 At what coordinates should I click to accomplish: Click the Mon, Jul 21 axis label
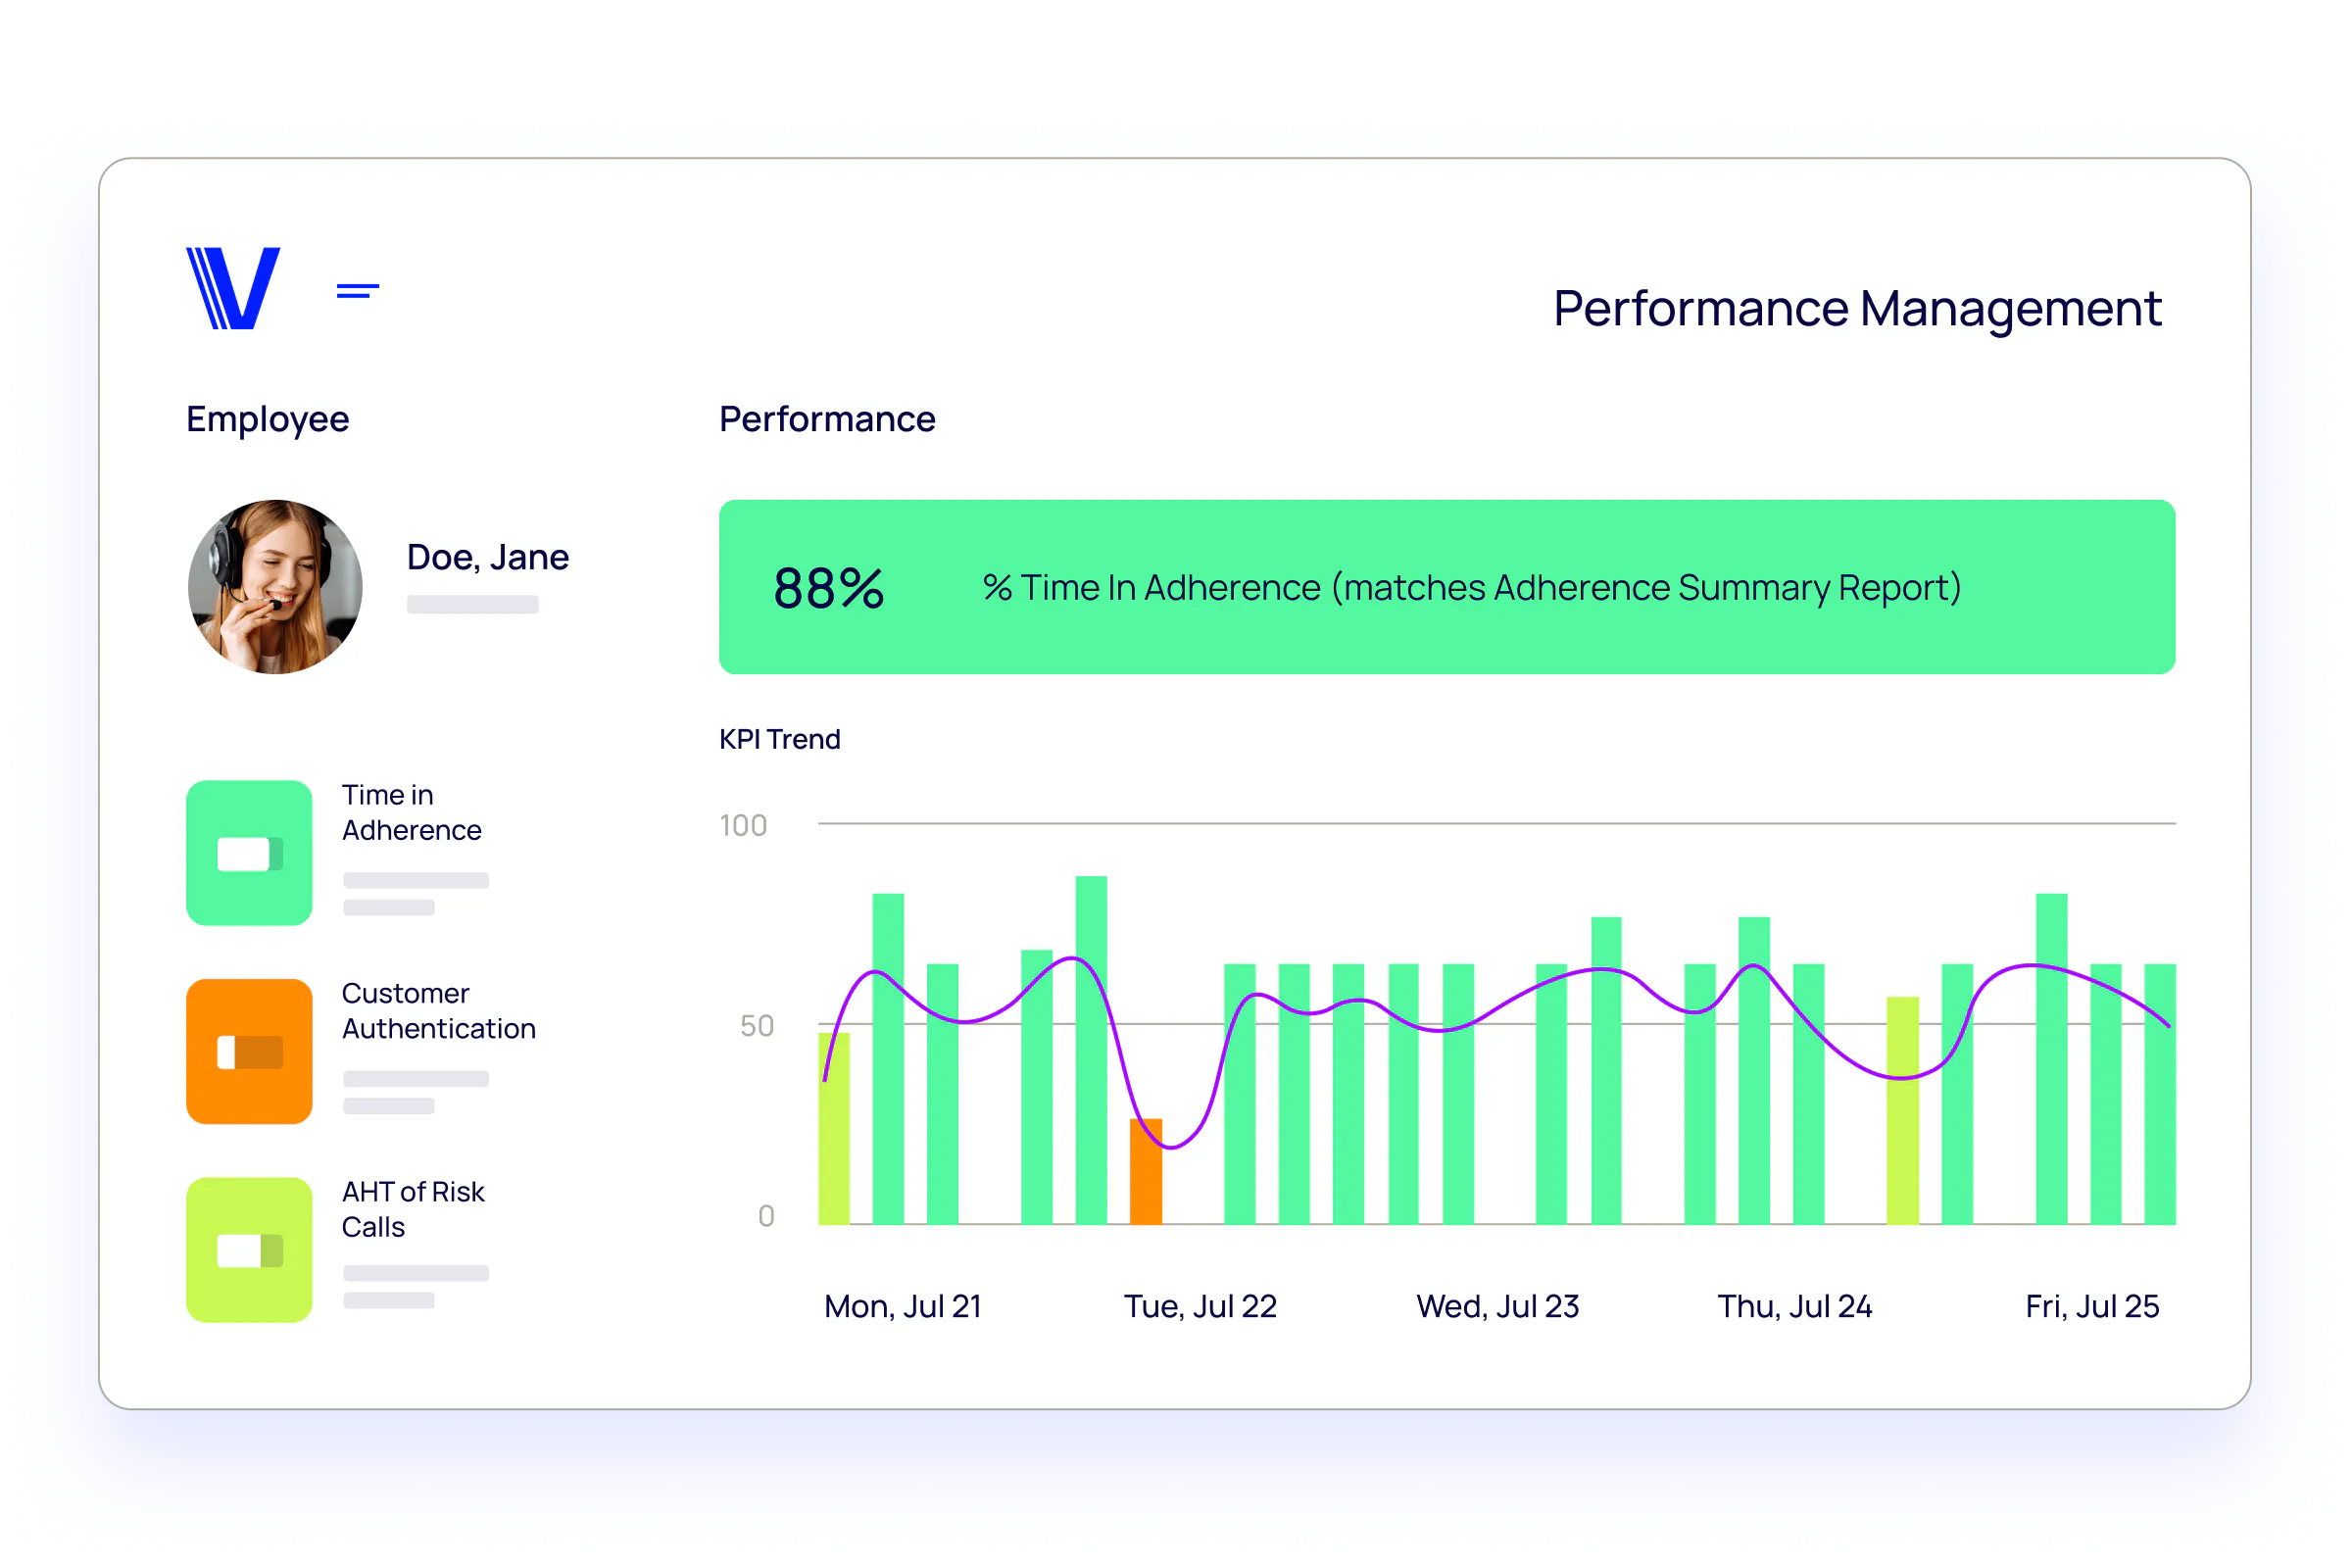coord(903,1306)
